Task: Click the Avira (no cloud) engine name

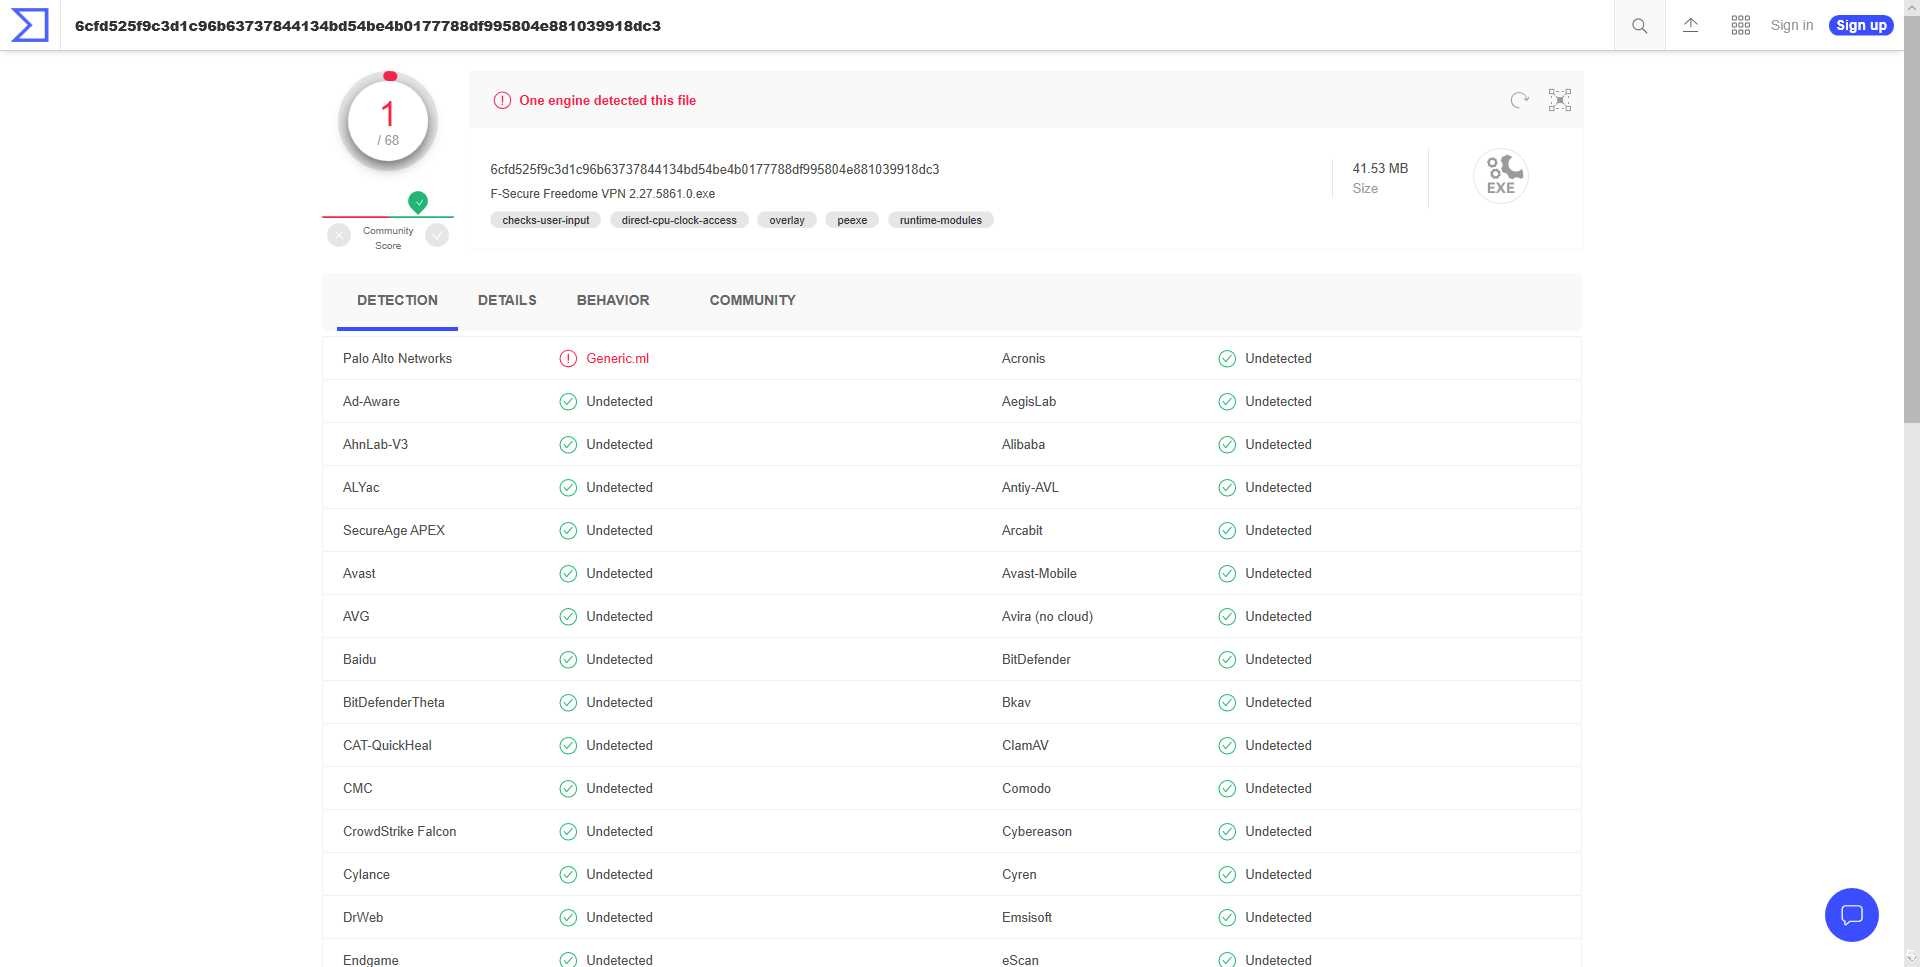Action: pos(1047,616)
